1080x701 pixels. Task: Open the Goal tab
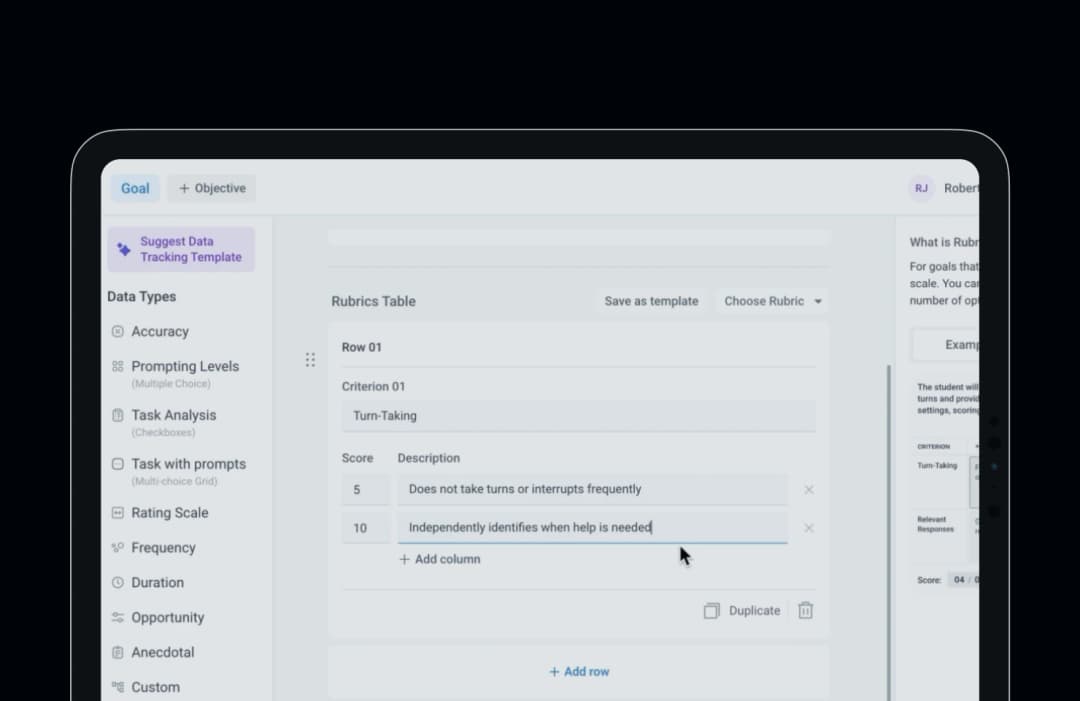coord(135,188)
